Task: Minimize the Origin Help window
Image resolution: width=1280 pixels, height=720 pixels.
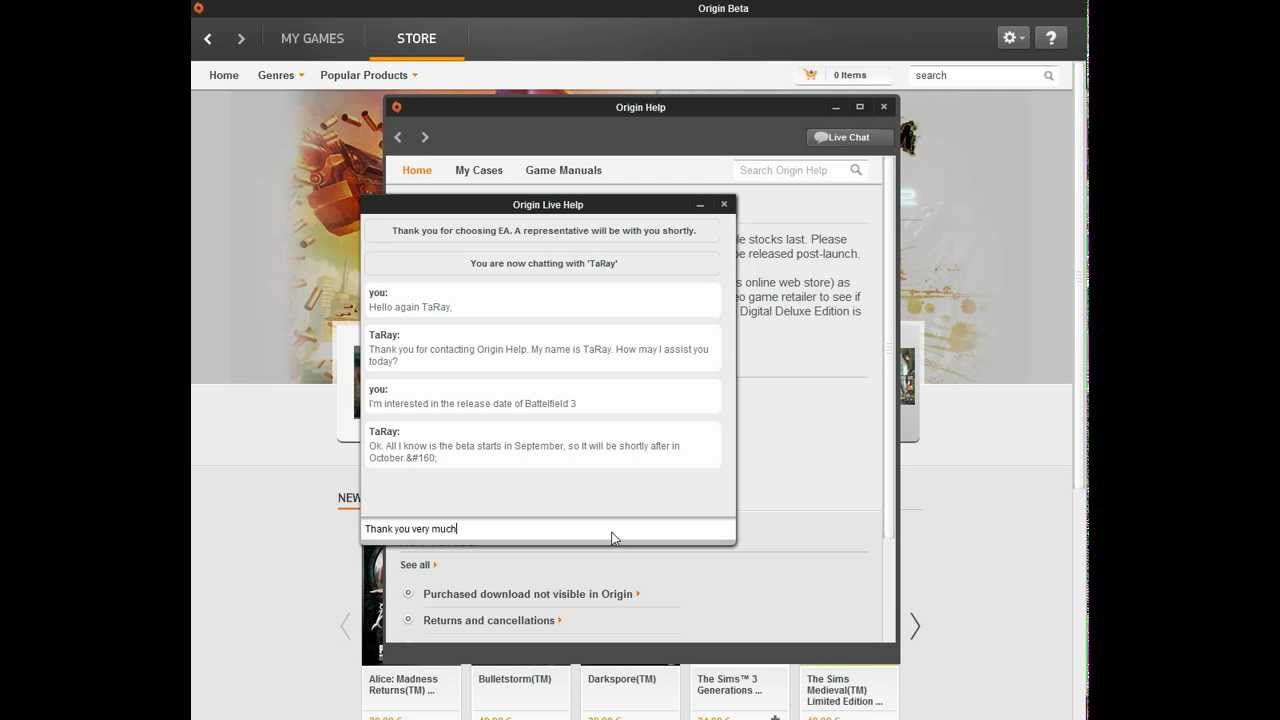Action: (x=835, y=107)
